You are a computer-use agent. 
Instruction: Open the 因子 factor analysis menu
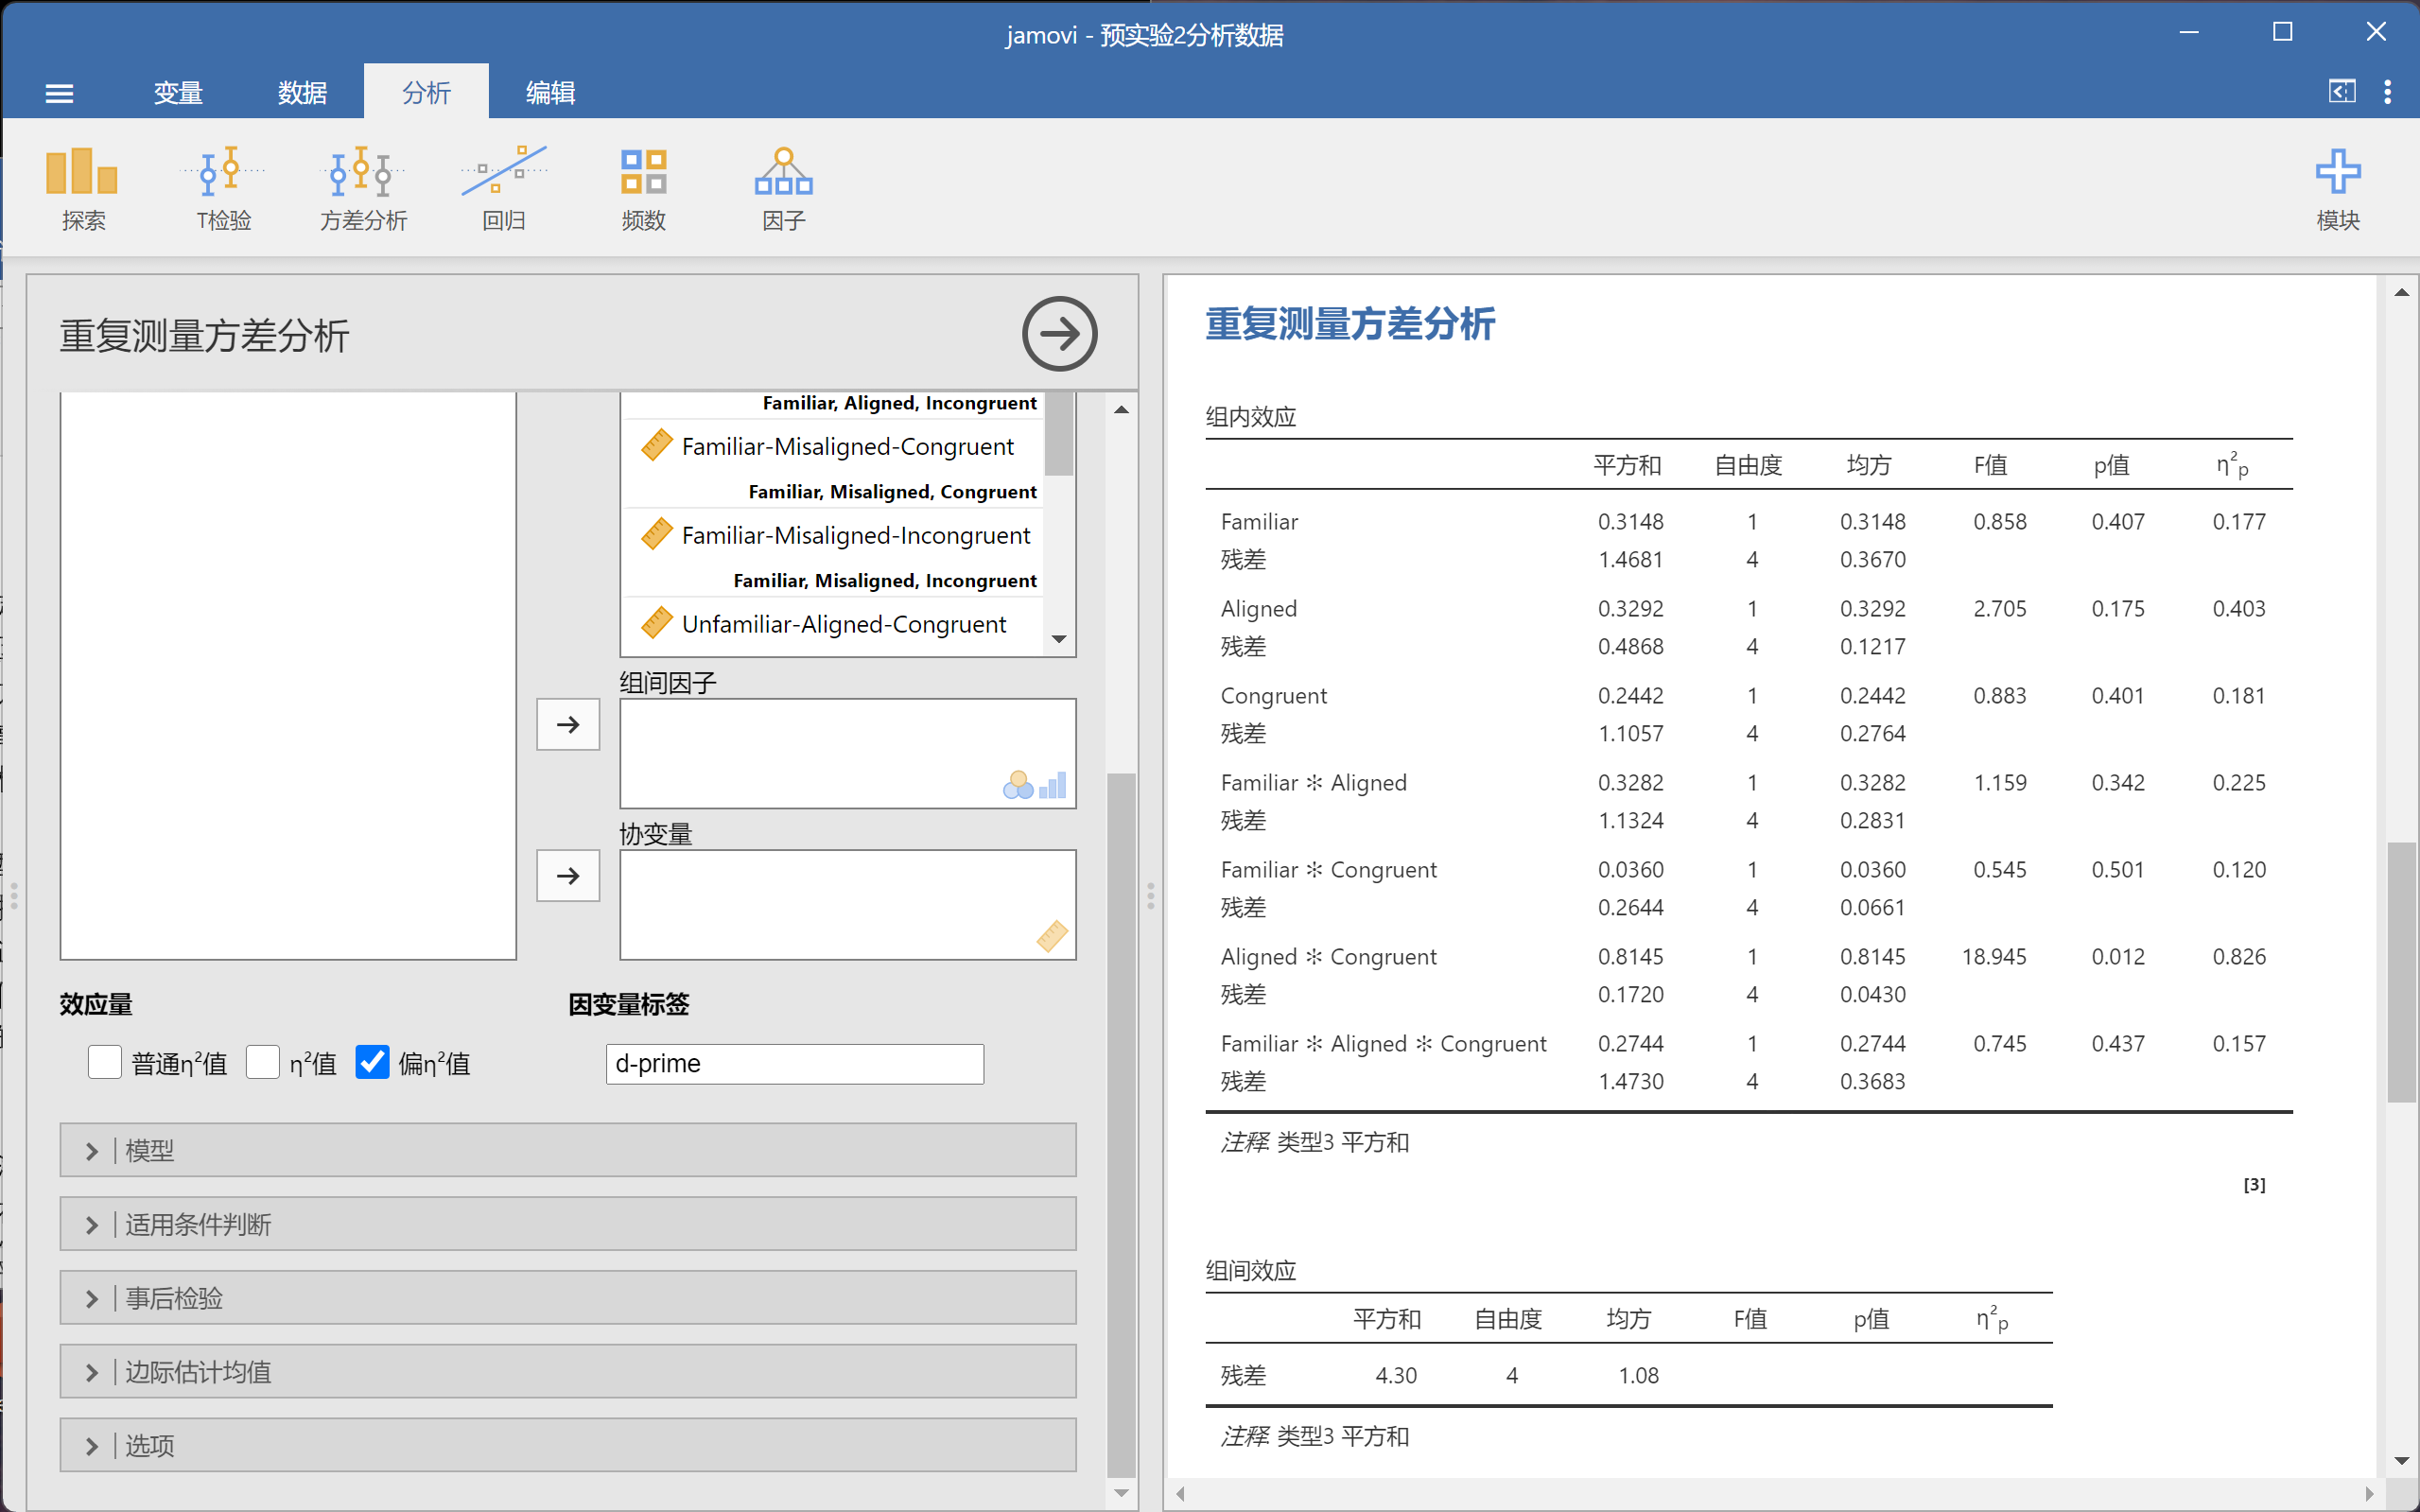point(783,188)
